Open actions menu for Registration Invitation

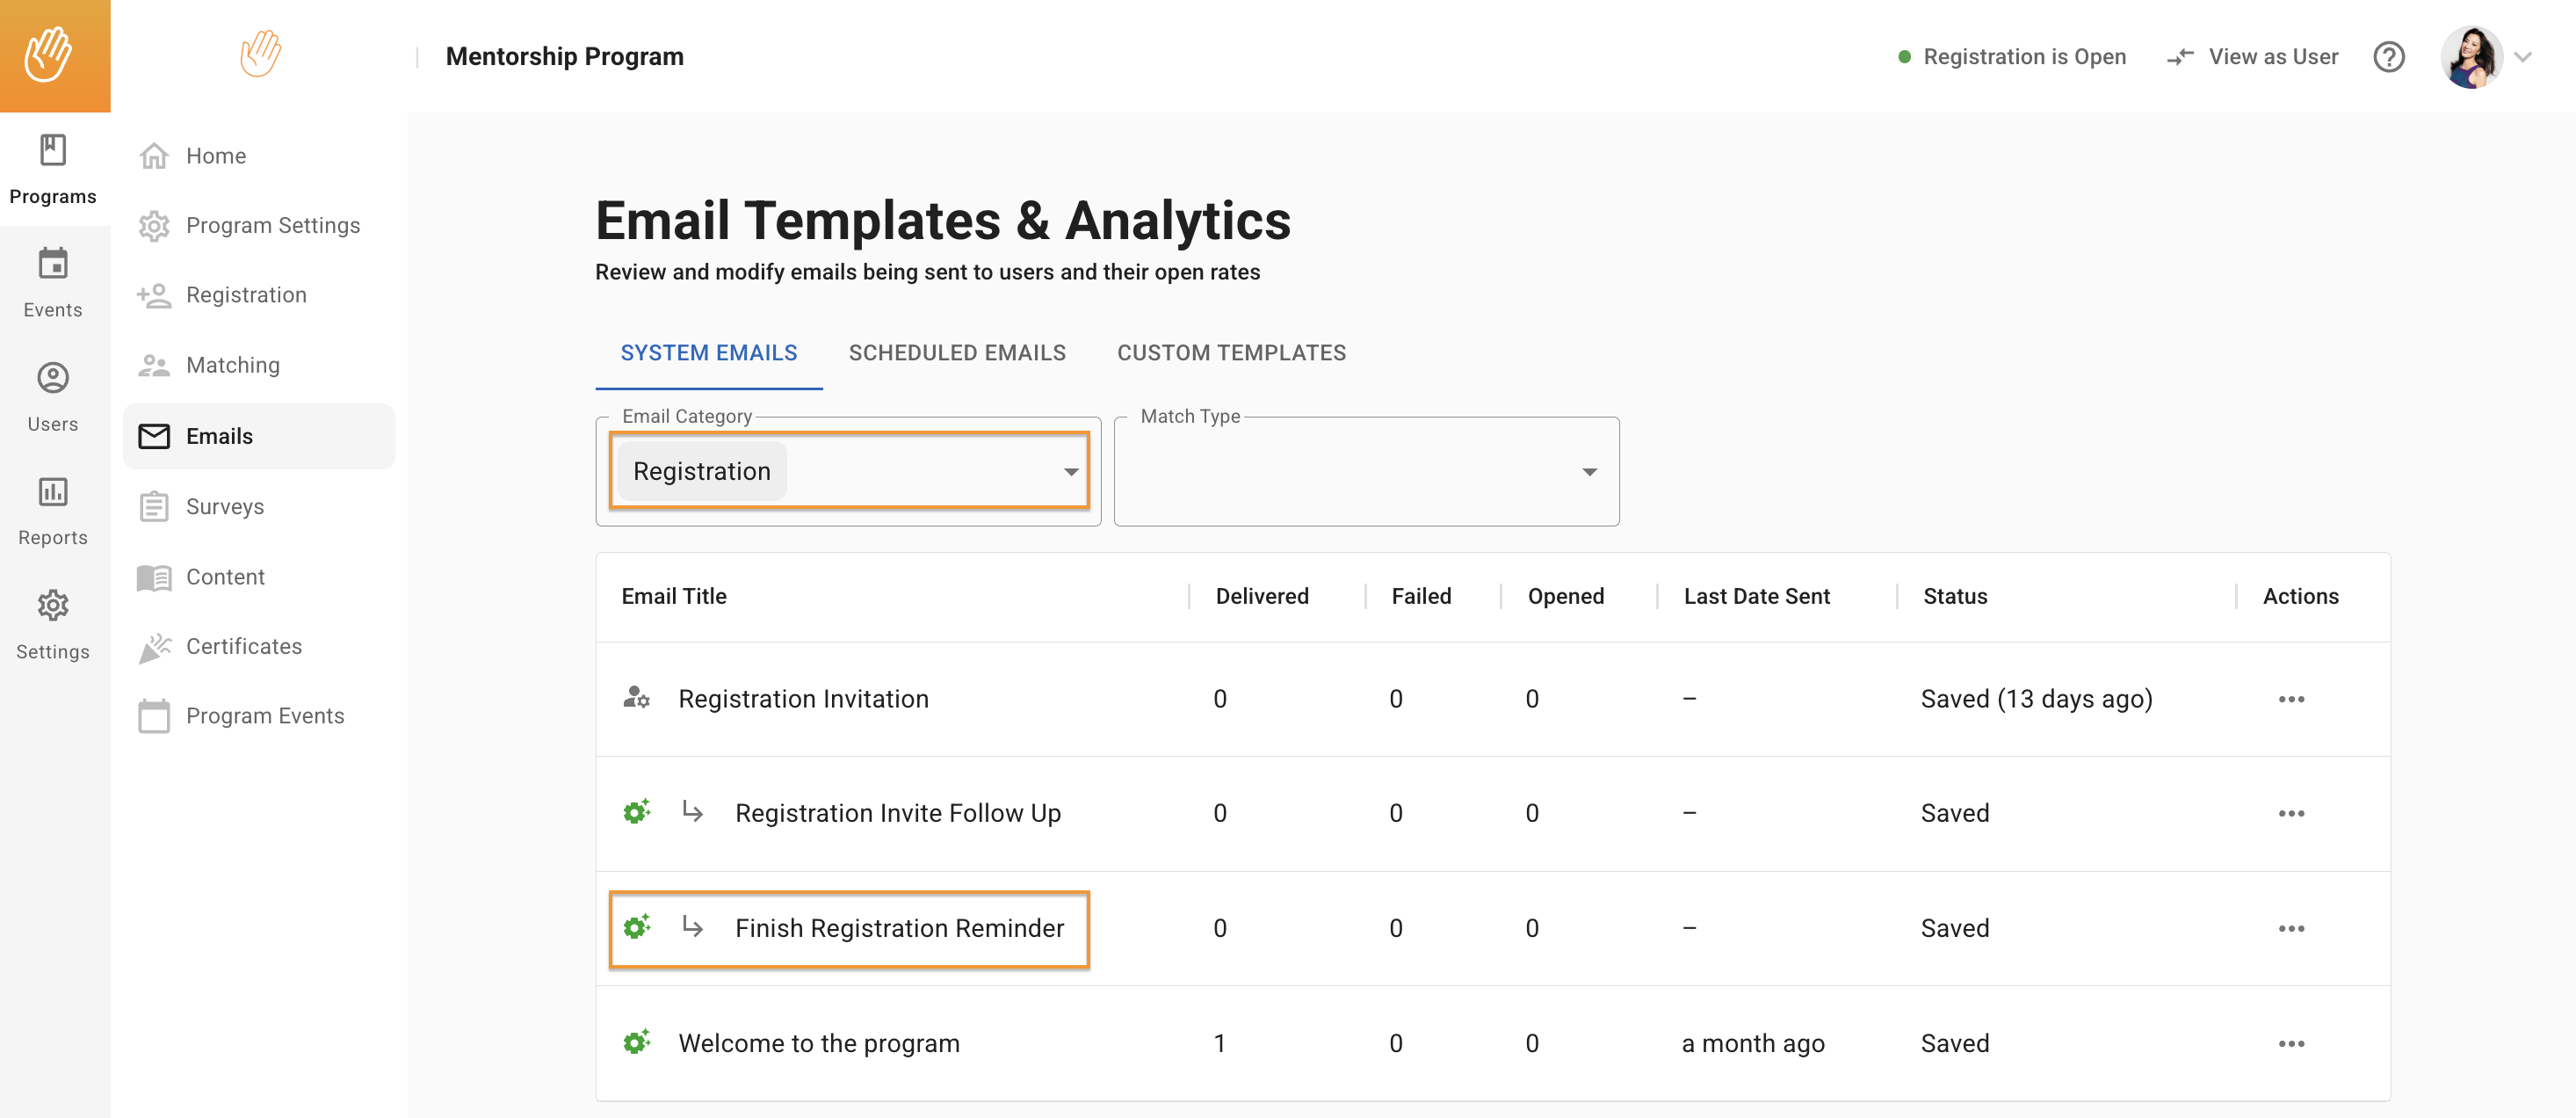click(x=2291, y=699)
